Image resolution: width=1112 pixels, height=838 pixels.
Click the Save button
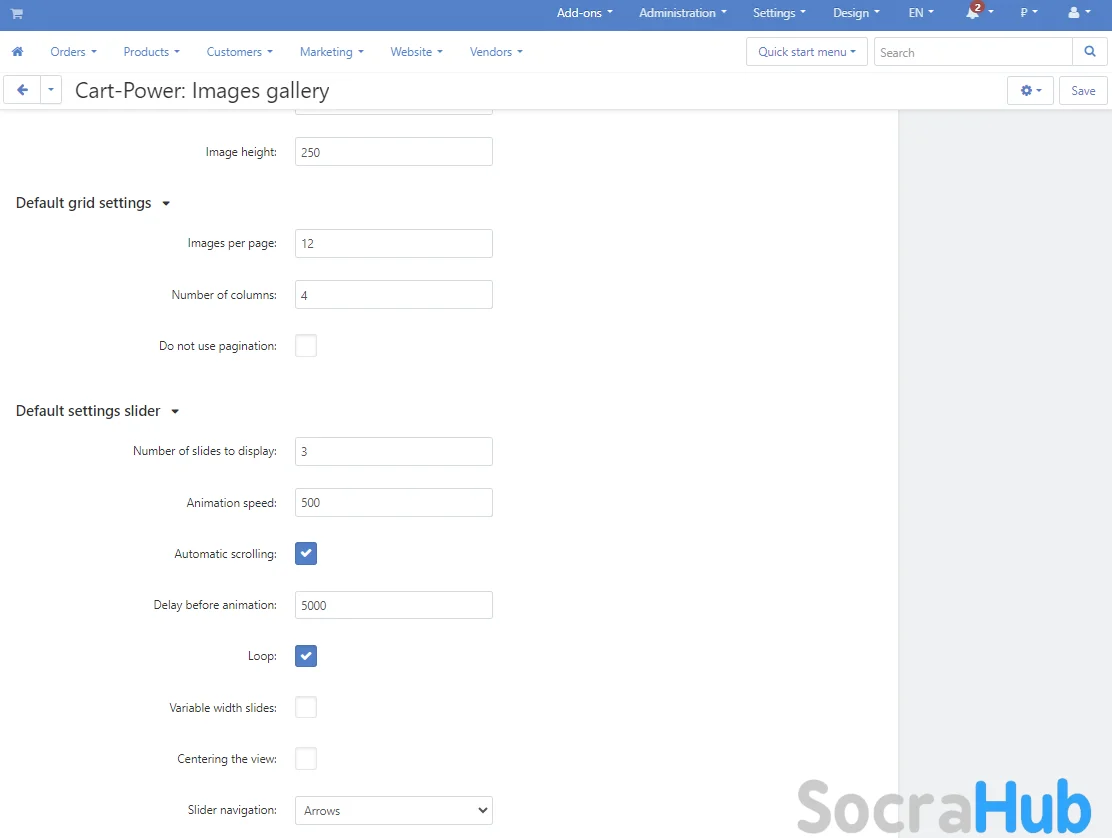(1083, 90)
